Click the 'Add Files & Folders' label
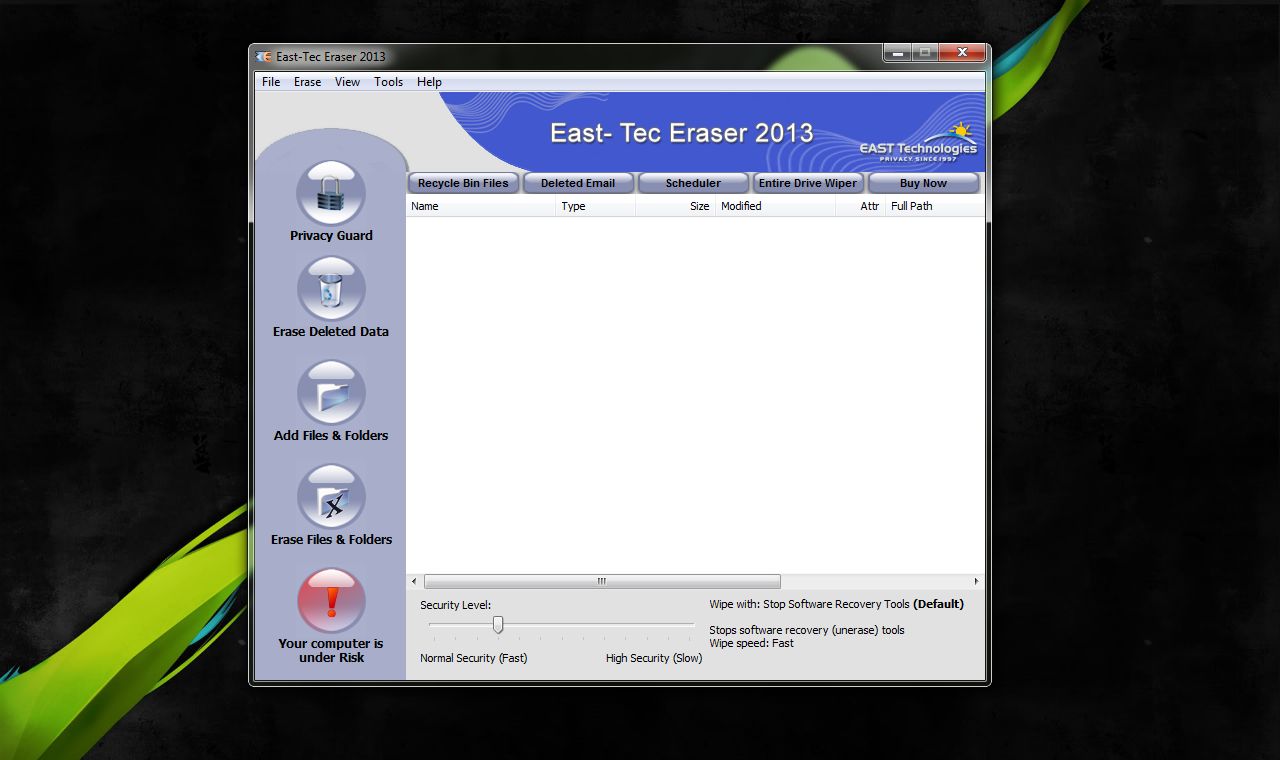1280x760 pixels. (x=331, y=436)
